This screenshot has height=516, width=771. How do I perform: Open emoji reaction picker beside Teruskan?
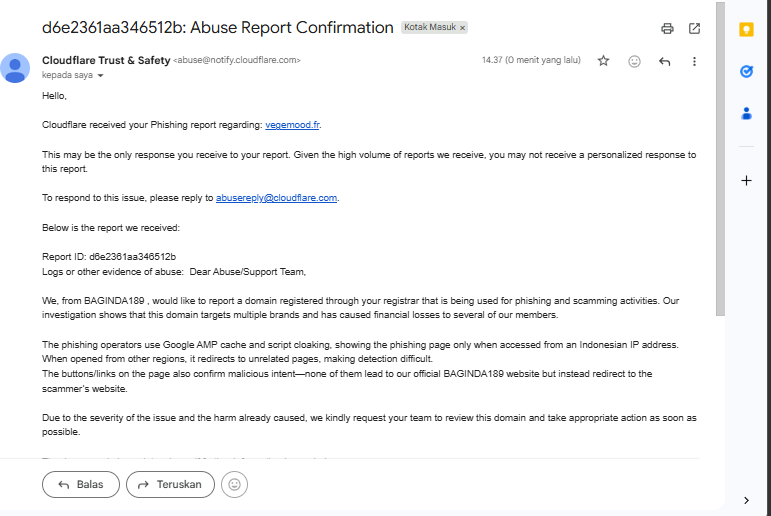[x=235, y=485]
